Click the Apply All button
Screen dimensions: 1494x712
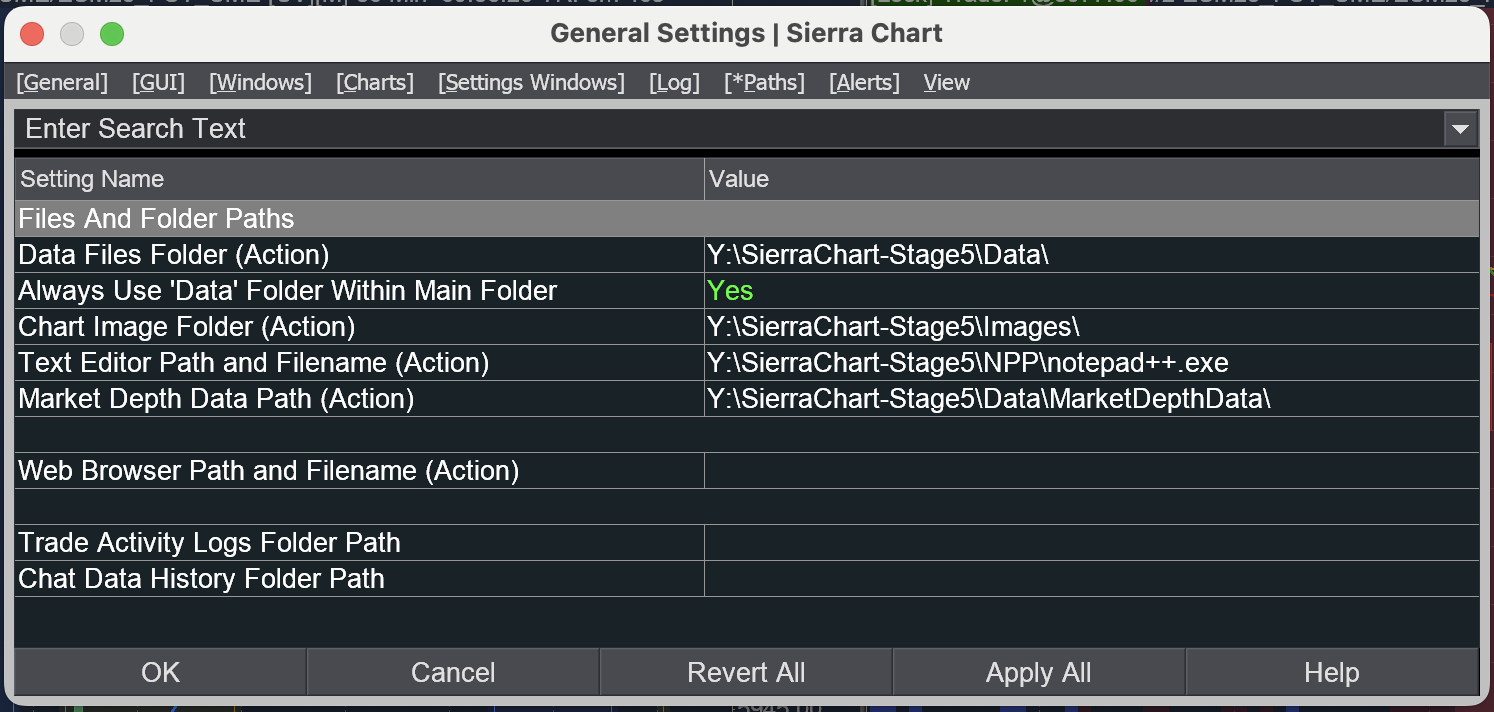point(1038,672)
